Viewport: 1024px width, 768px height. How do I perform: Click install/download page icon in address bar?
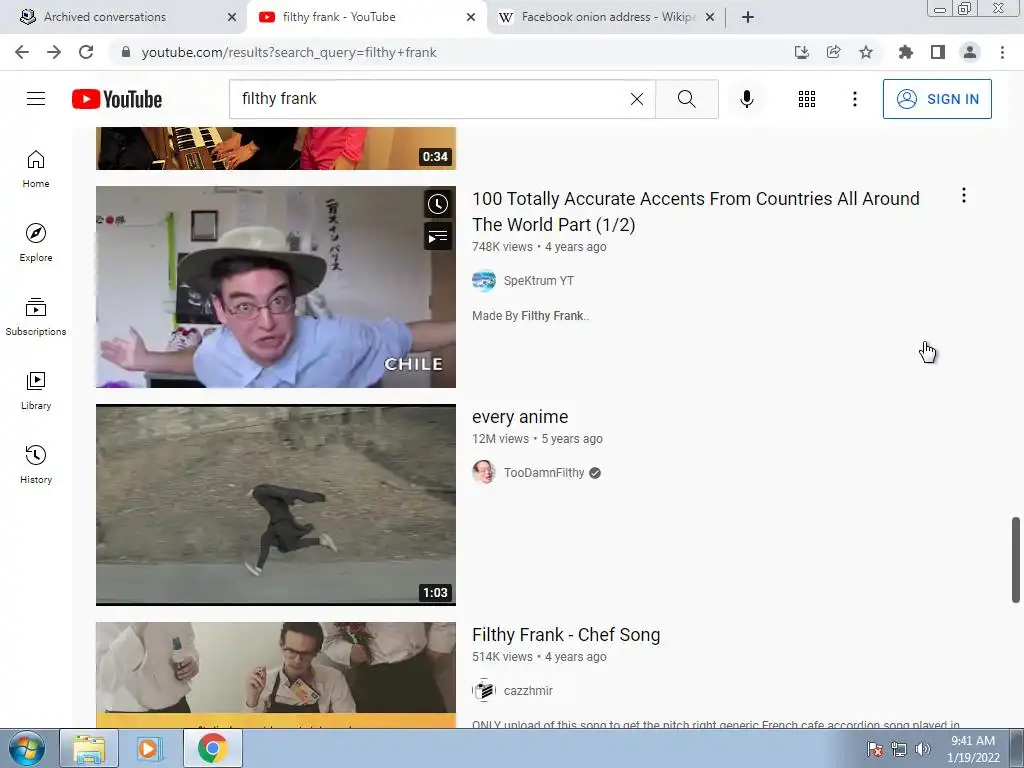801,52
